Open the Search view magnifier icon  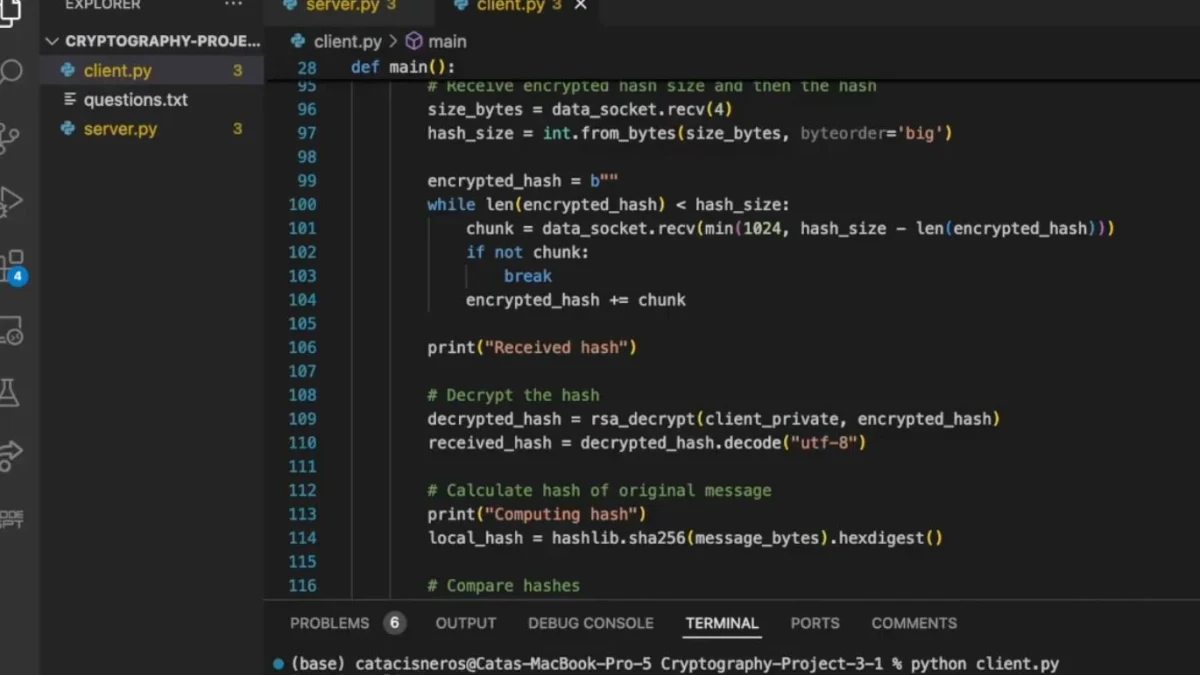(x=10, y=72)
